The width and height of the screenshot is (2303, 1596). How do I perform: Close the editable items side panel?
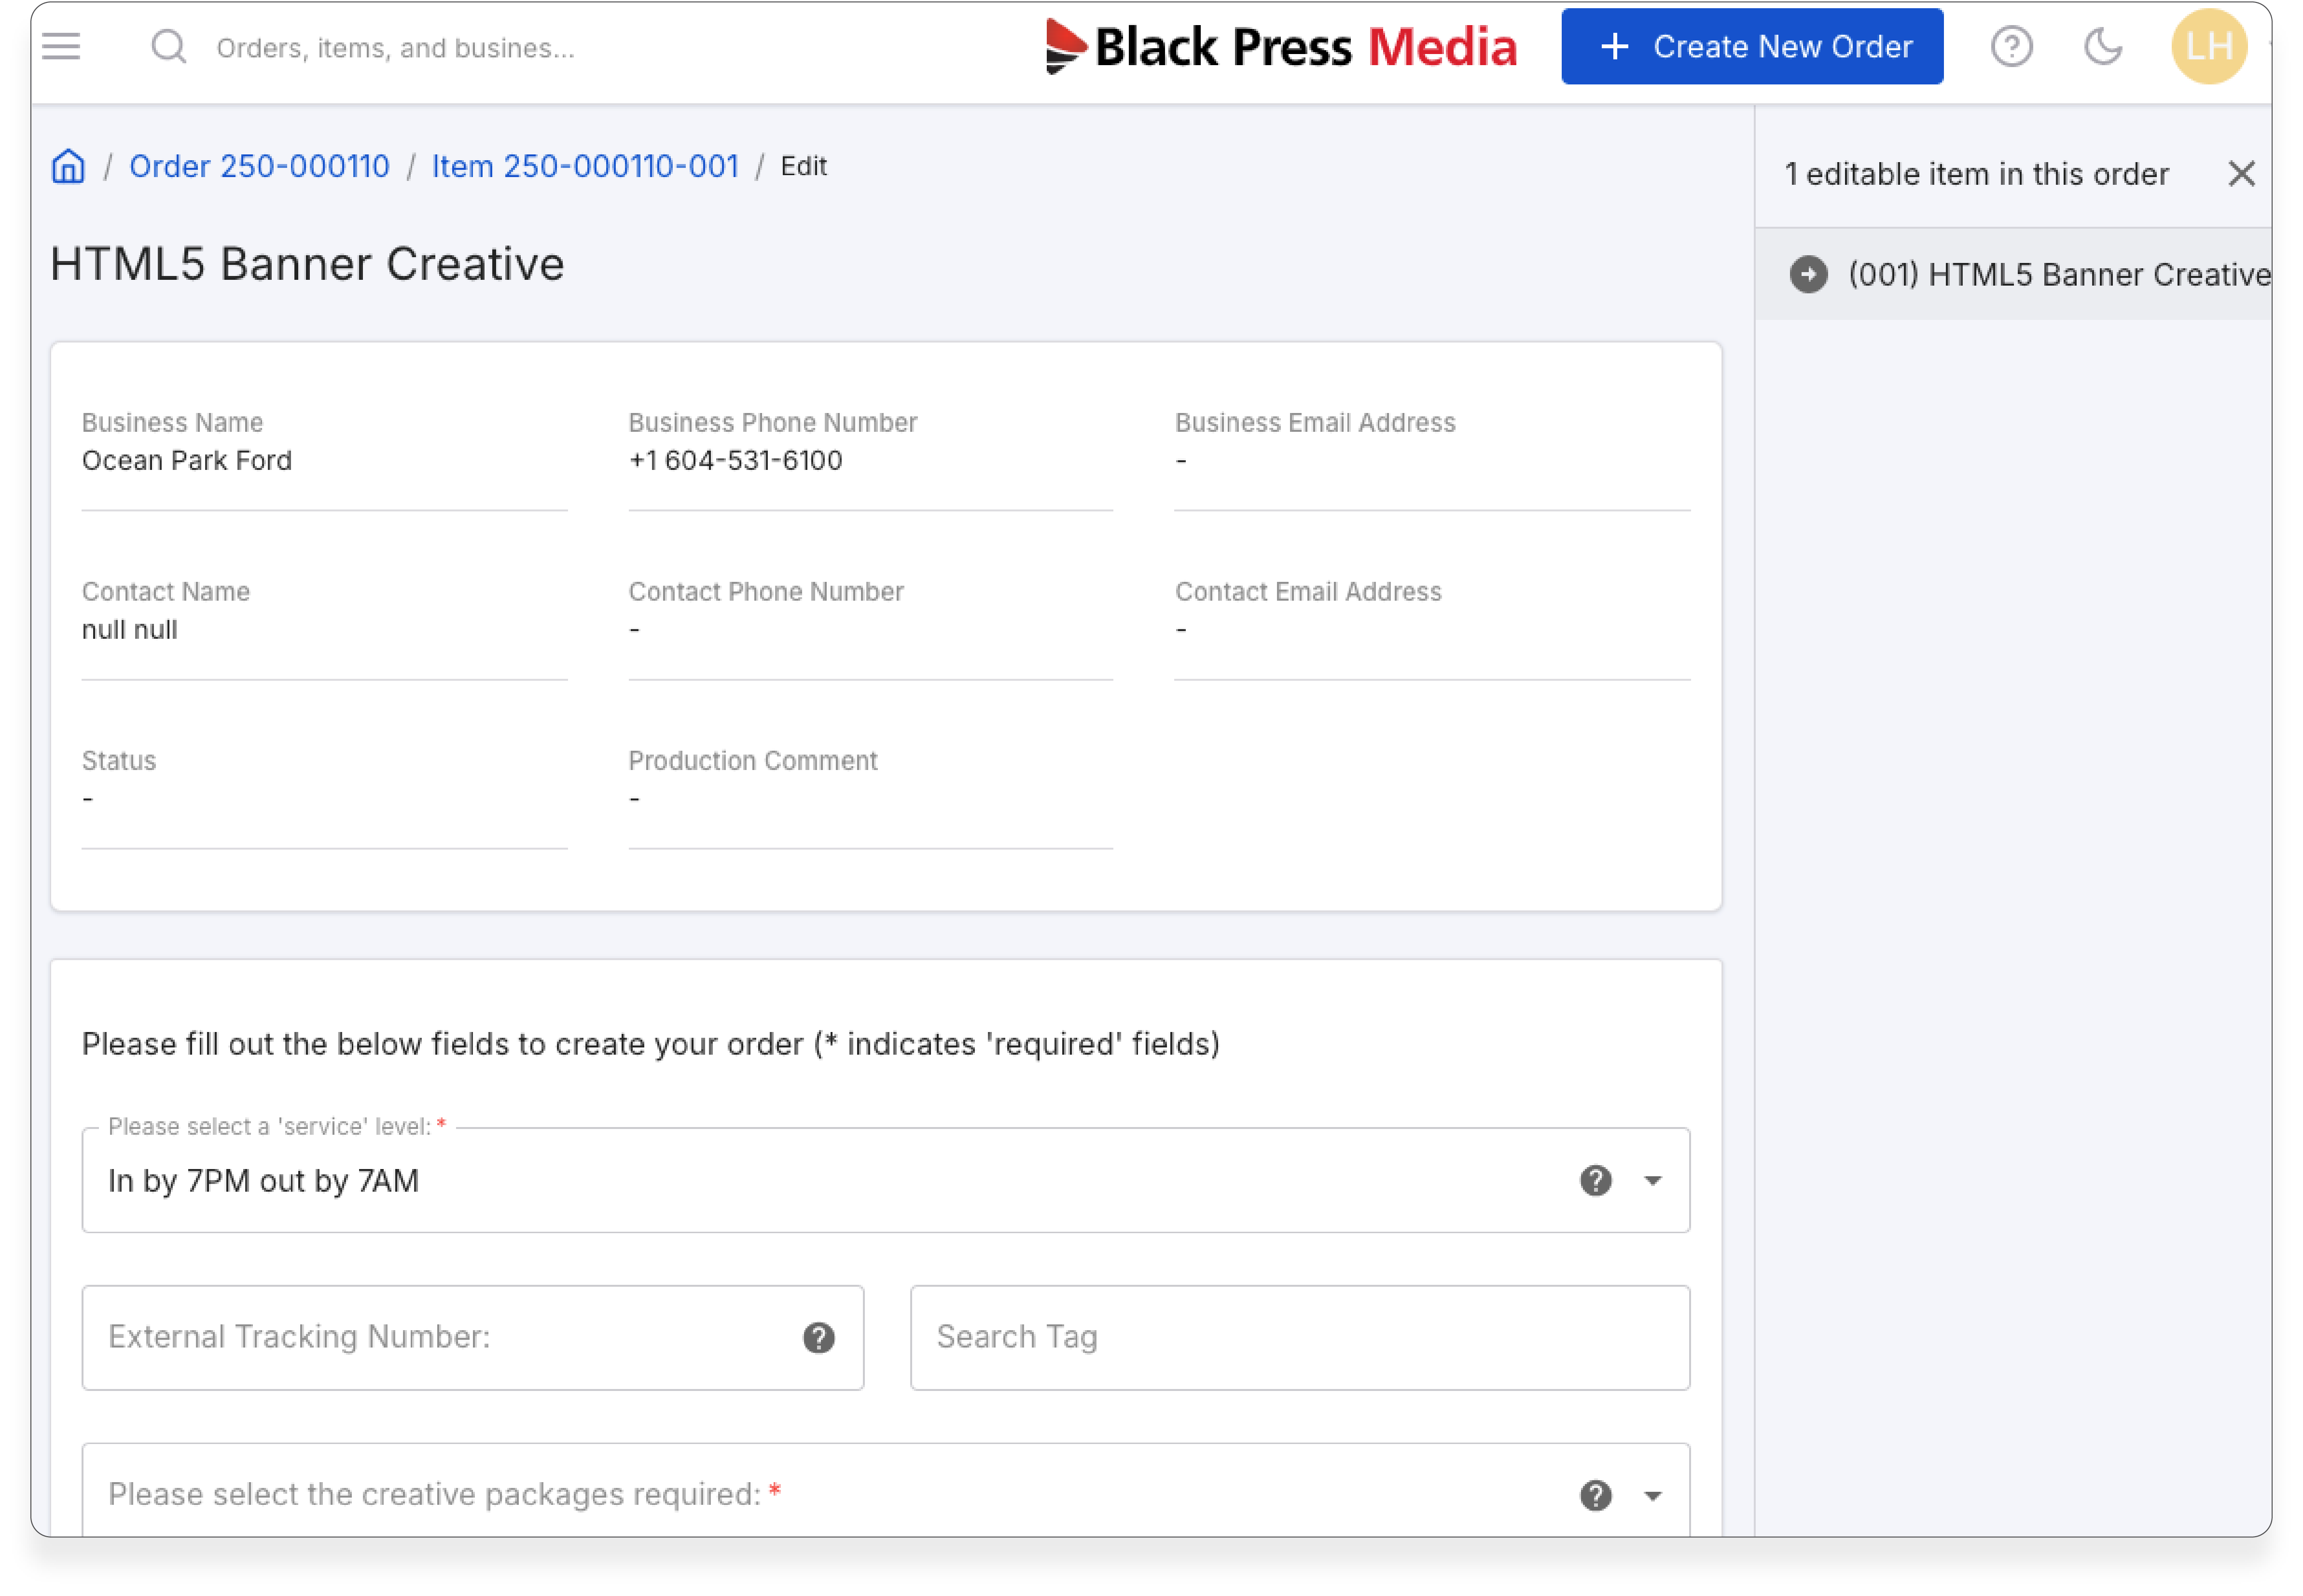point(2241,174)
